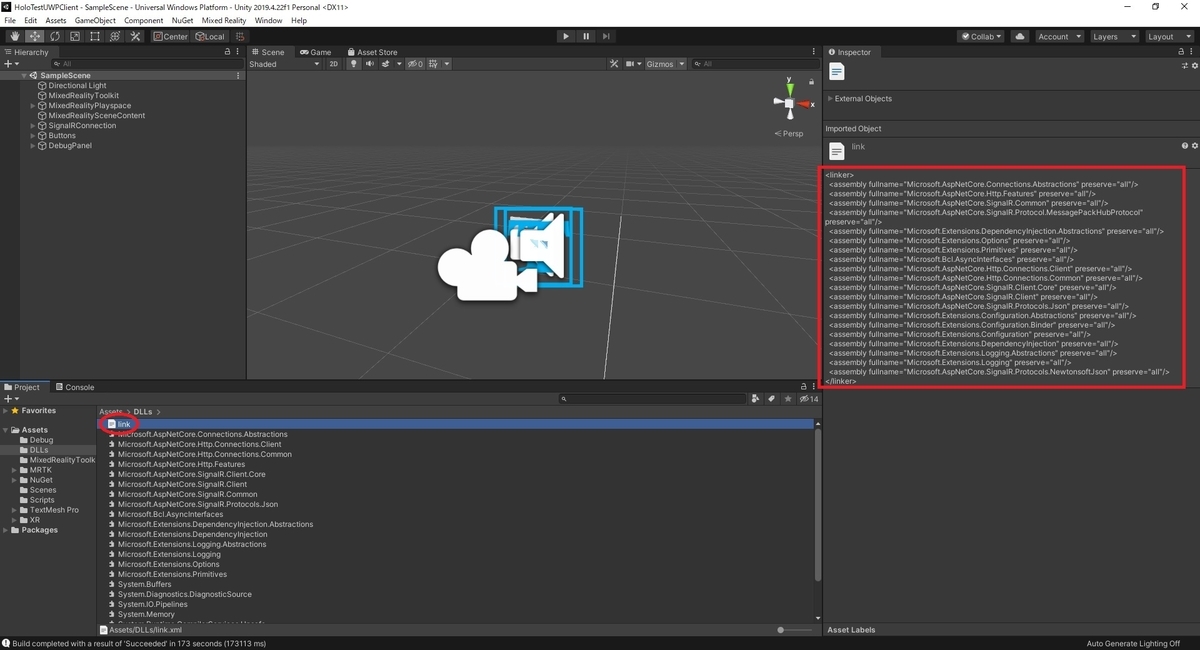The width and height of the screenshot is (1200, 650).
Task: Toggle scene effects
Action: [x=388, y=64]
